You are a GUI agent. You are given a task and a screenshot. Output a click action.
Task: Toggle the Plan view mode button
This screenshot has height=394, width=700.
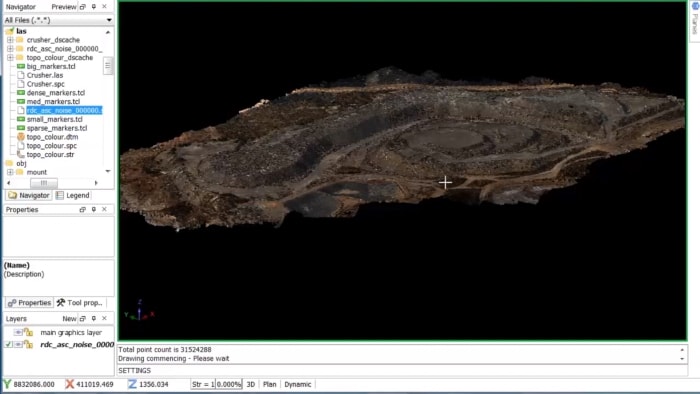(x=270, y=384)
